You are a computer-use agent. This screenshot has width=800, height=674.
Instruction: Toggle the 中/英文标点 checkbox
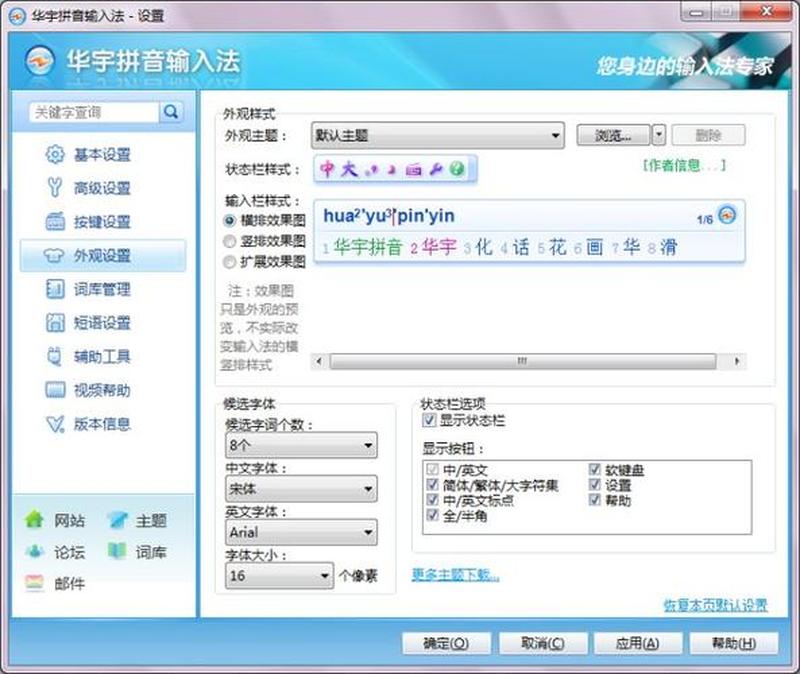(432, 500)
